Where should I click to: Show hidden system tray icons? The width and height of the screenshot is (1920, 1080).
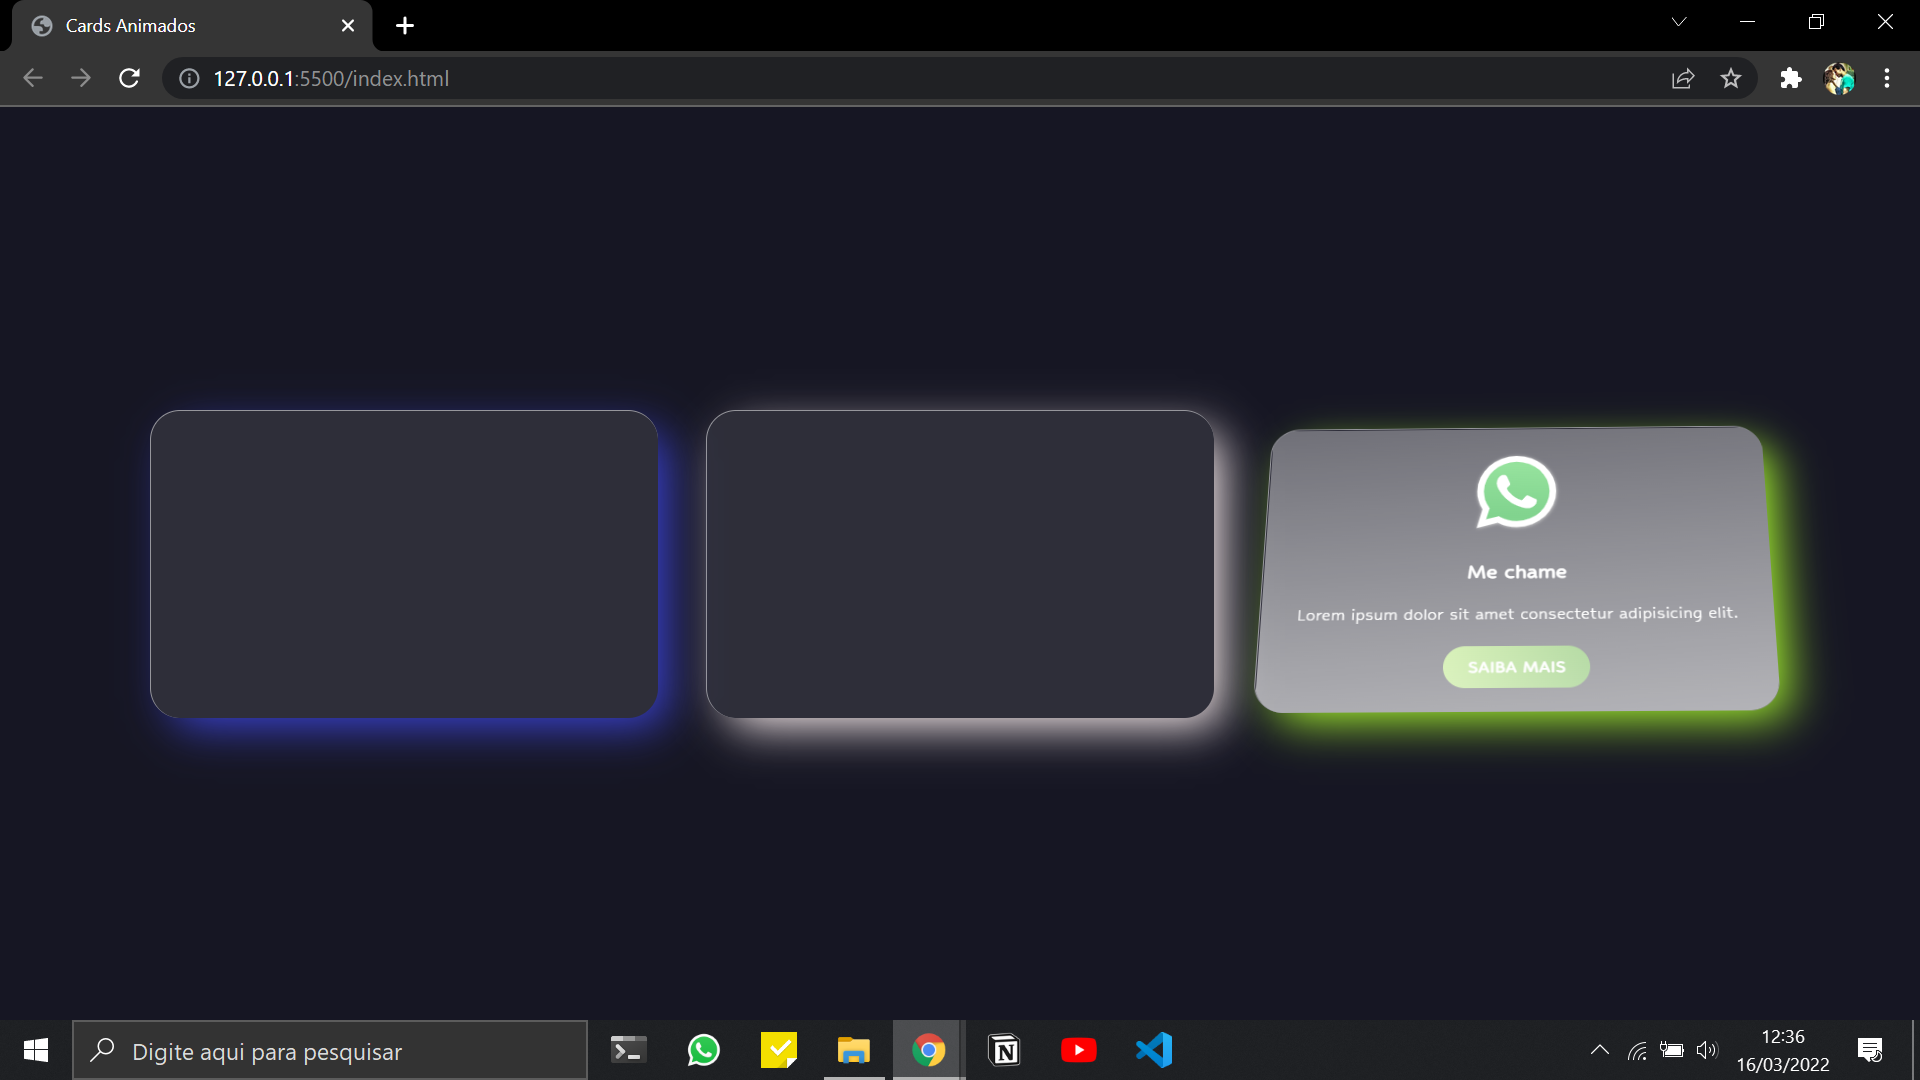pos(1599,1050)
